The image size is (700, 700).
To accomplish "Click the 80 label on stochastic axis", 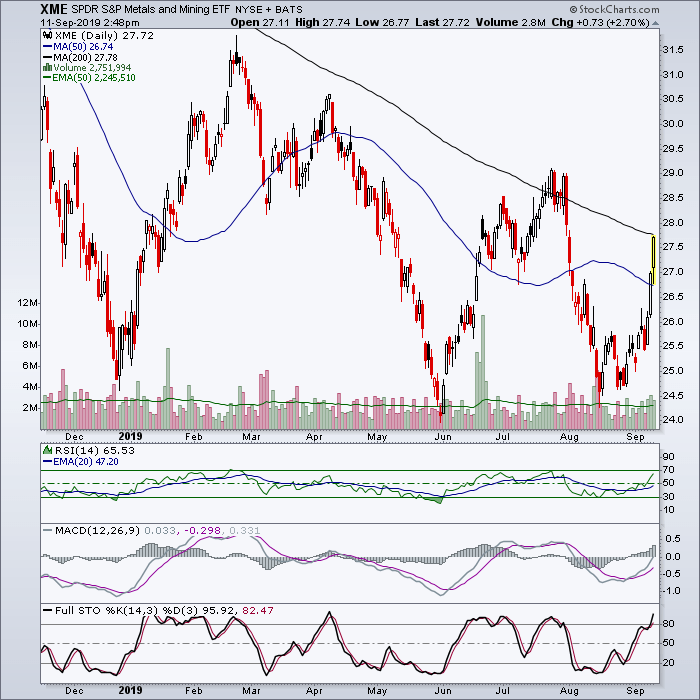I will pyautogui.click(x=669, y=624).
